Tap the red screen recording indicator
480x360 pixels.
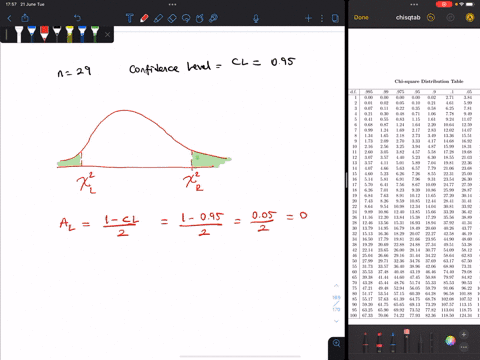444,4
